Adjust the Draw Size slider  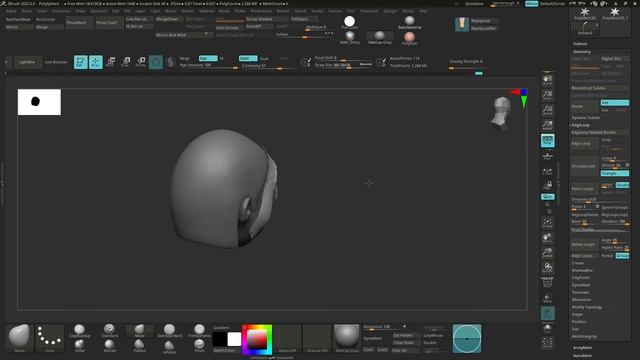click(343, 65)
